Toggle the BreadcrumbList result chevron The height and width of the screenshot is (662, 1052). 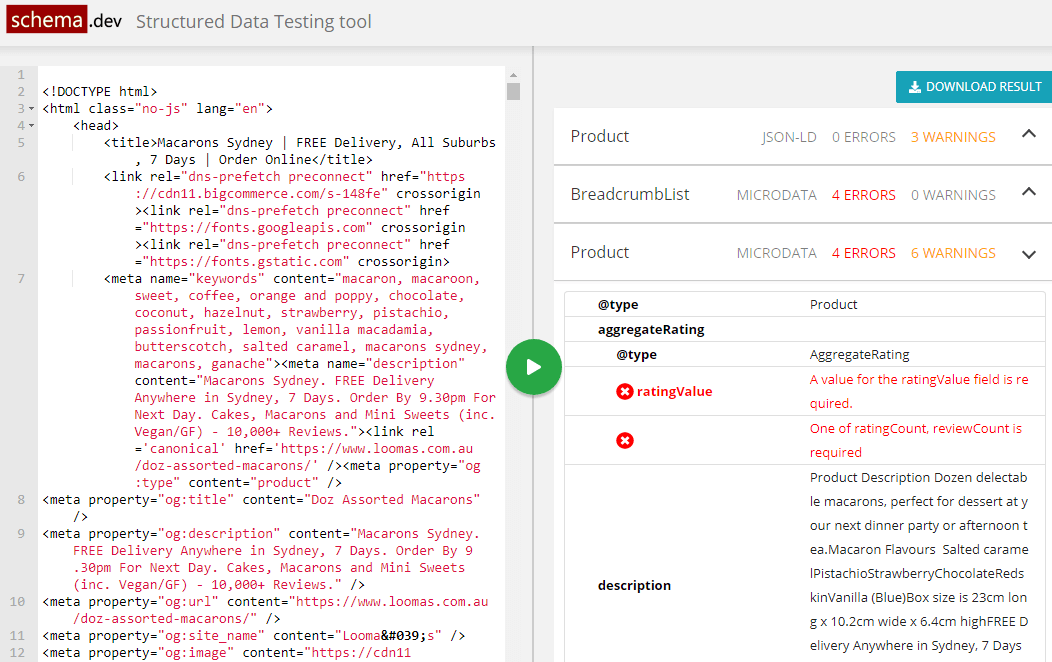click(1028, 192)
